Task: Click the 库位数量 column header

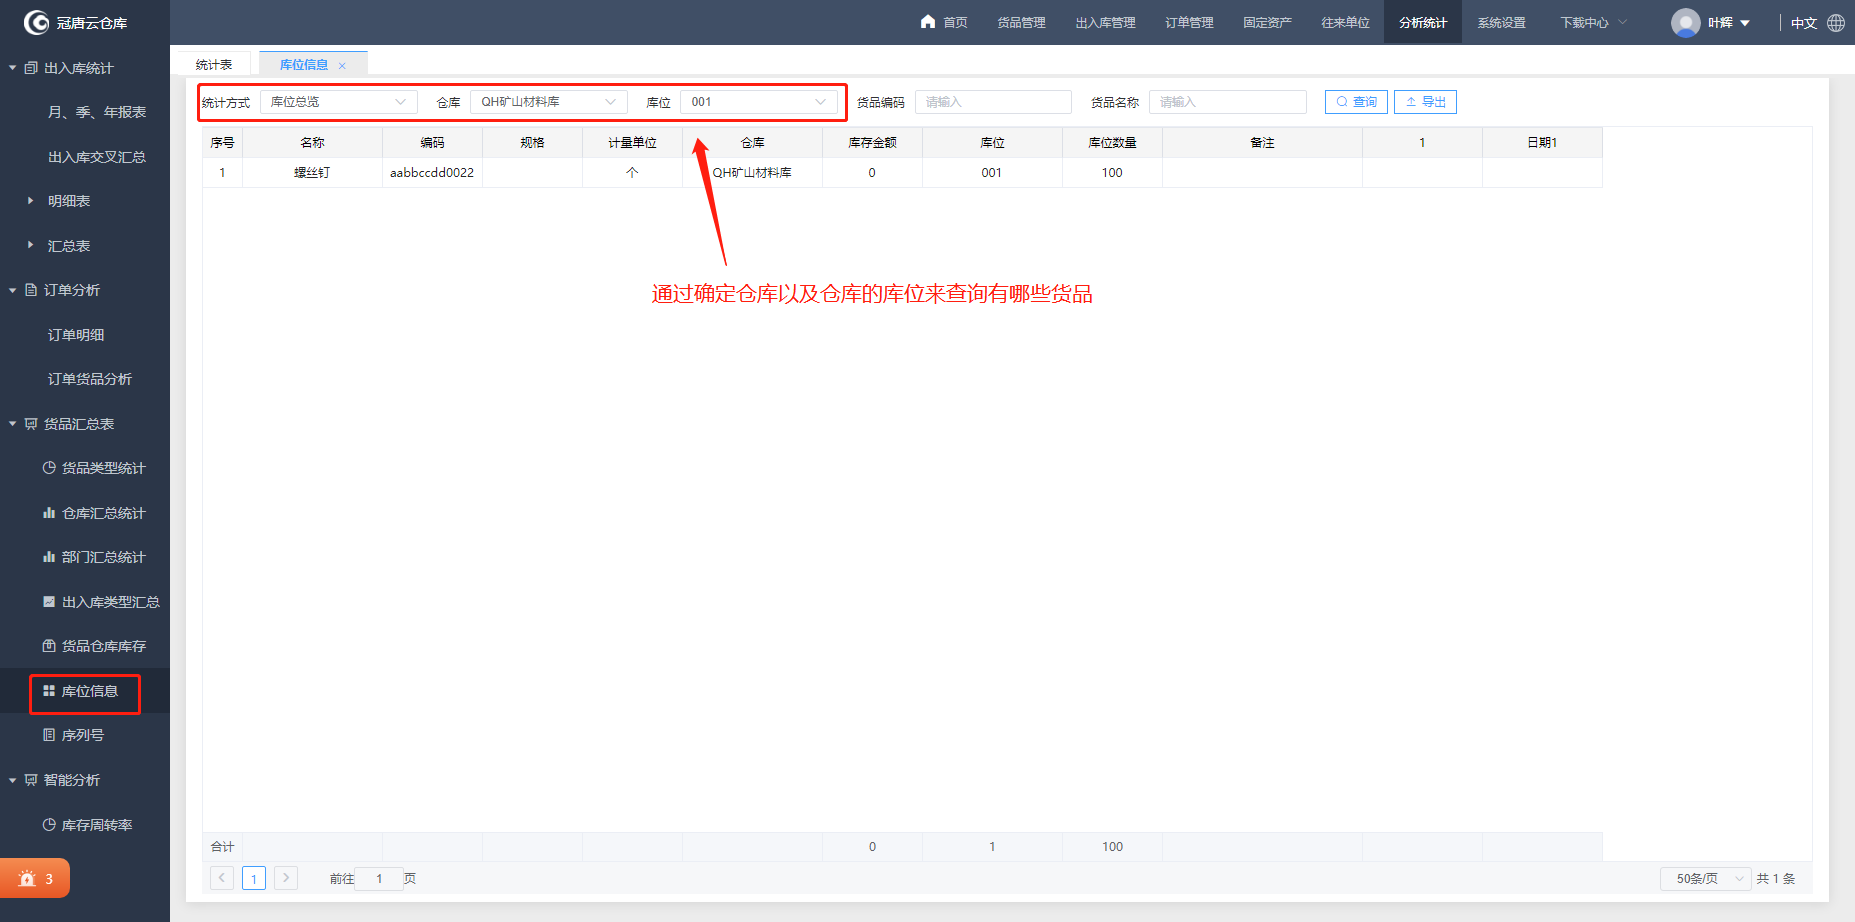Action: click(x=1112, y=143)
